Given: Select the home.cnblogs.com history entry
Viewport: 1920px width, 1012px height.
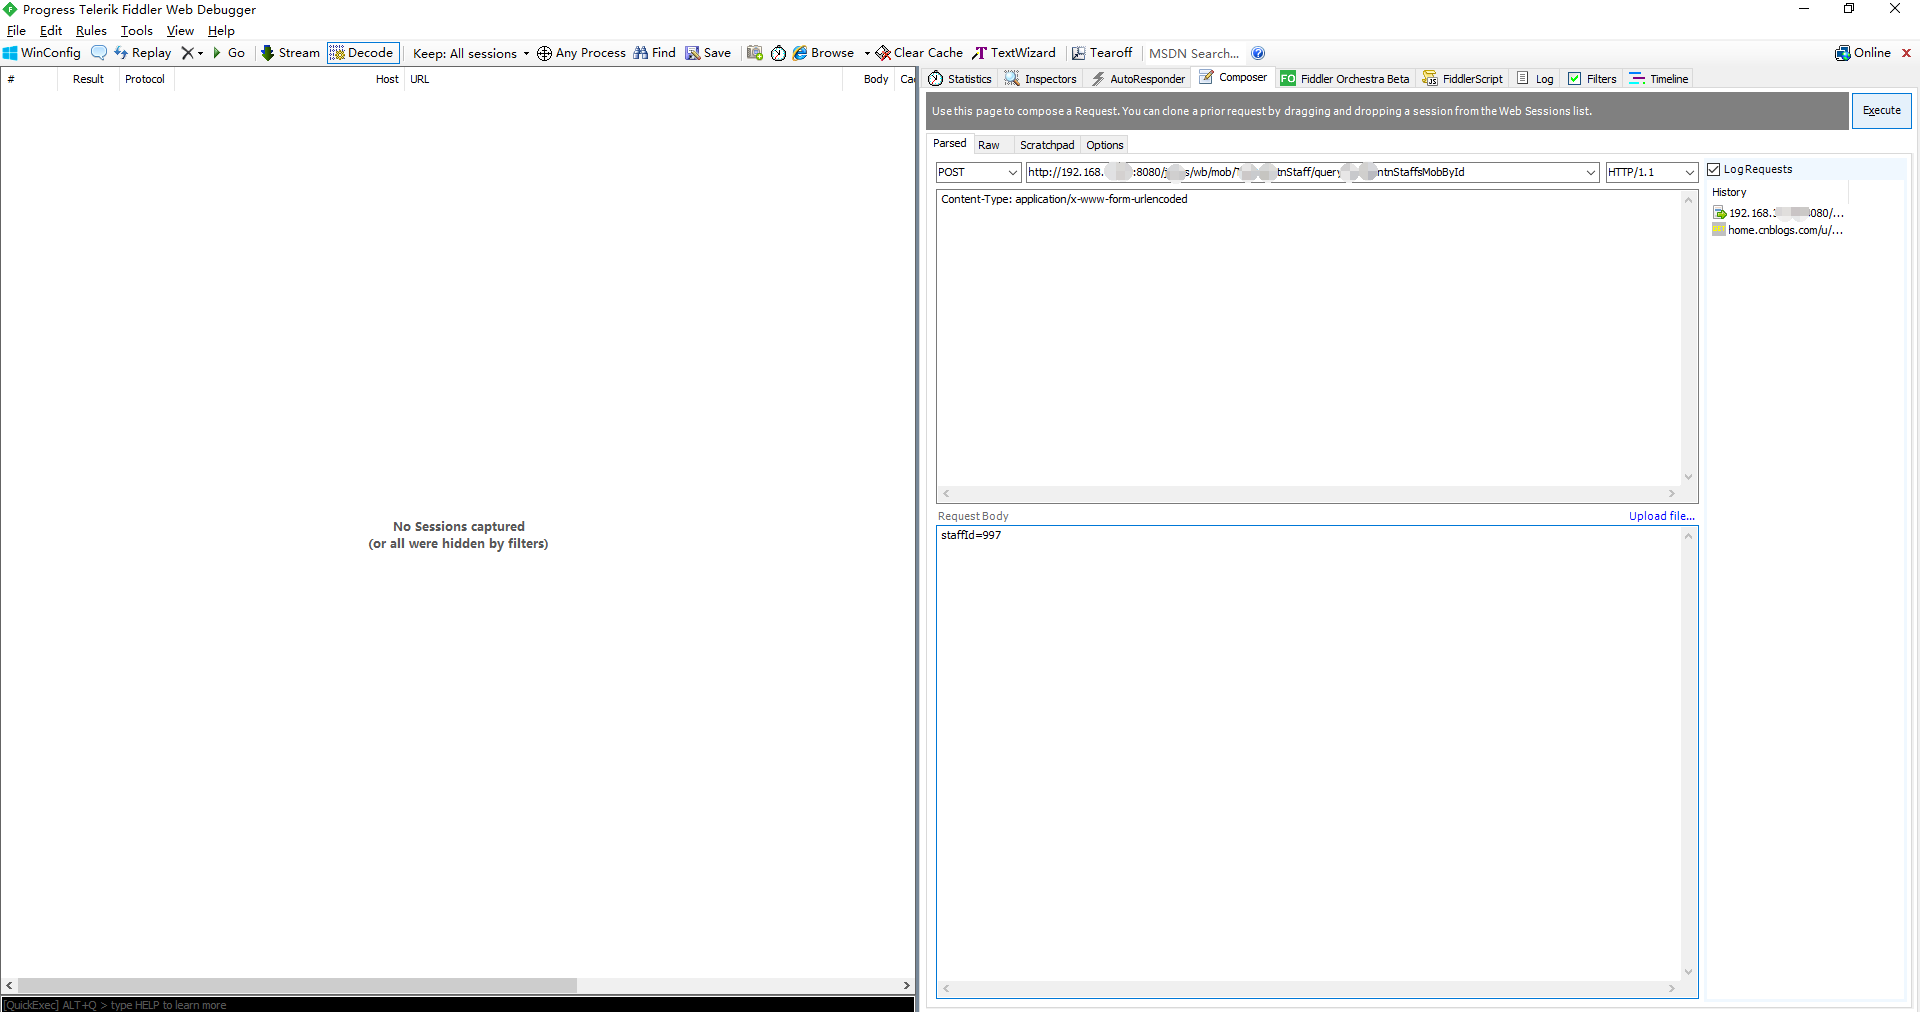Looking at the screenshot, I should click(1778, 230).
